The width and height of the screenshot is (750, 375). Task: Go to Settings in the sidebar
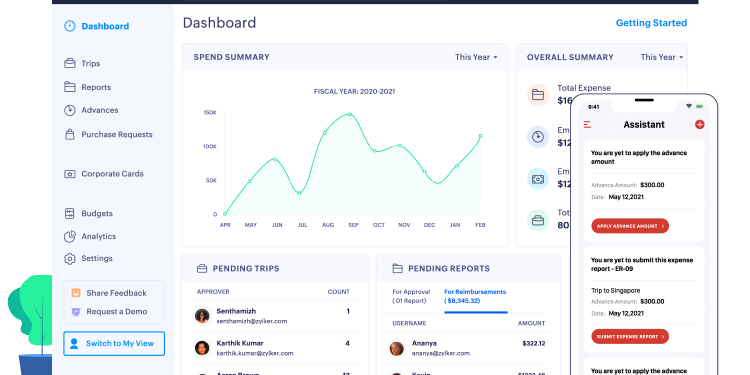[97, 258]
